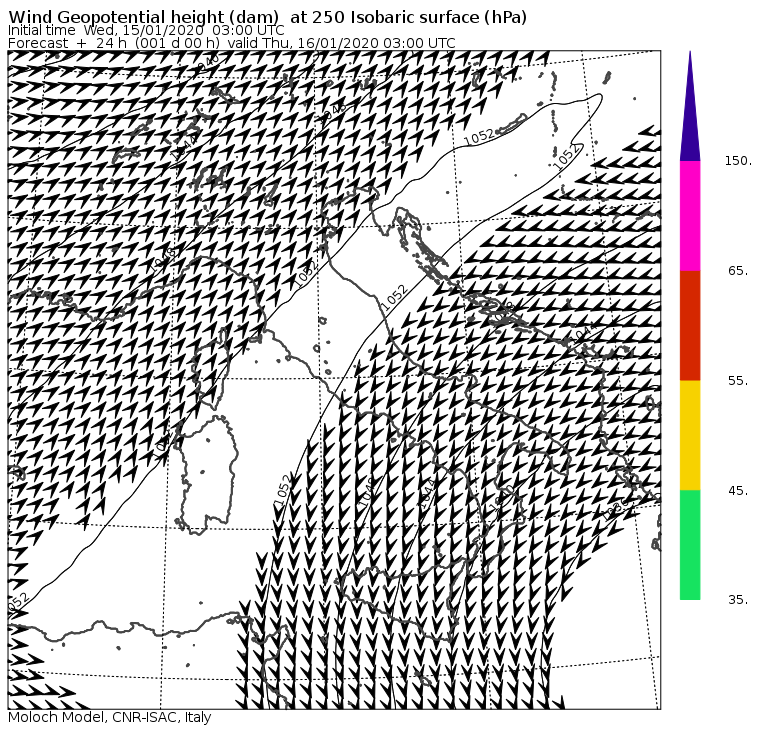Click the Sardinia island outline on the map
760x731 pixels.
(x=208, y=475)
